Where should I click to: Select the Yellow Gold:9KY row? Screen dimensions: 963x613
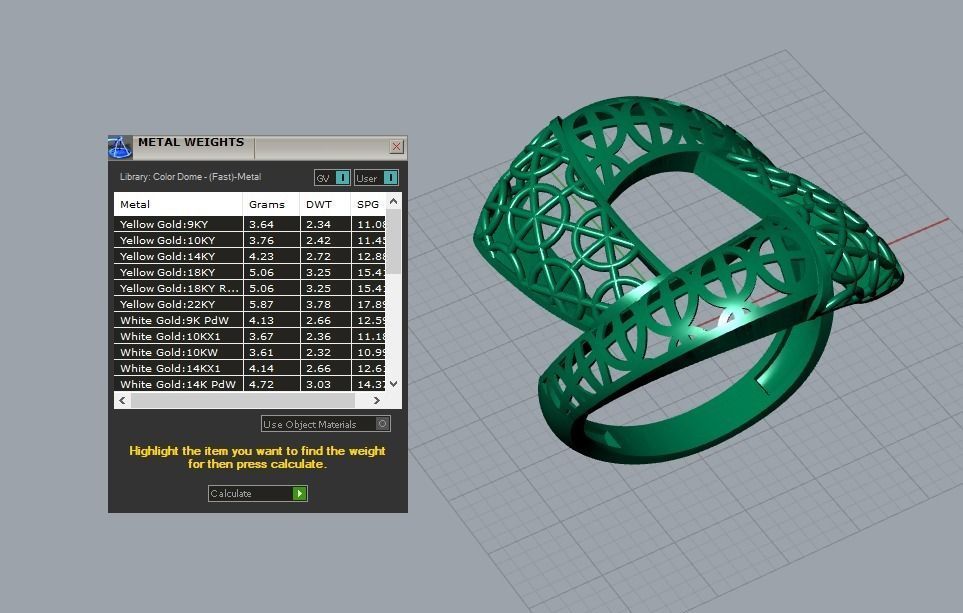pos(249,224)
